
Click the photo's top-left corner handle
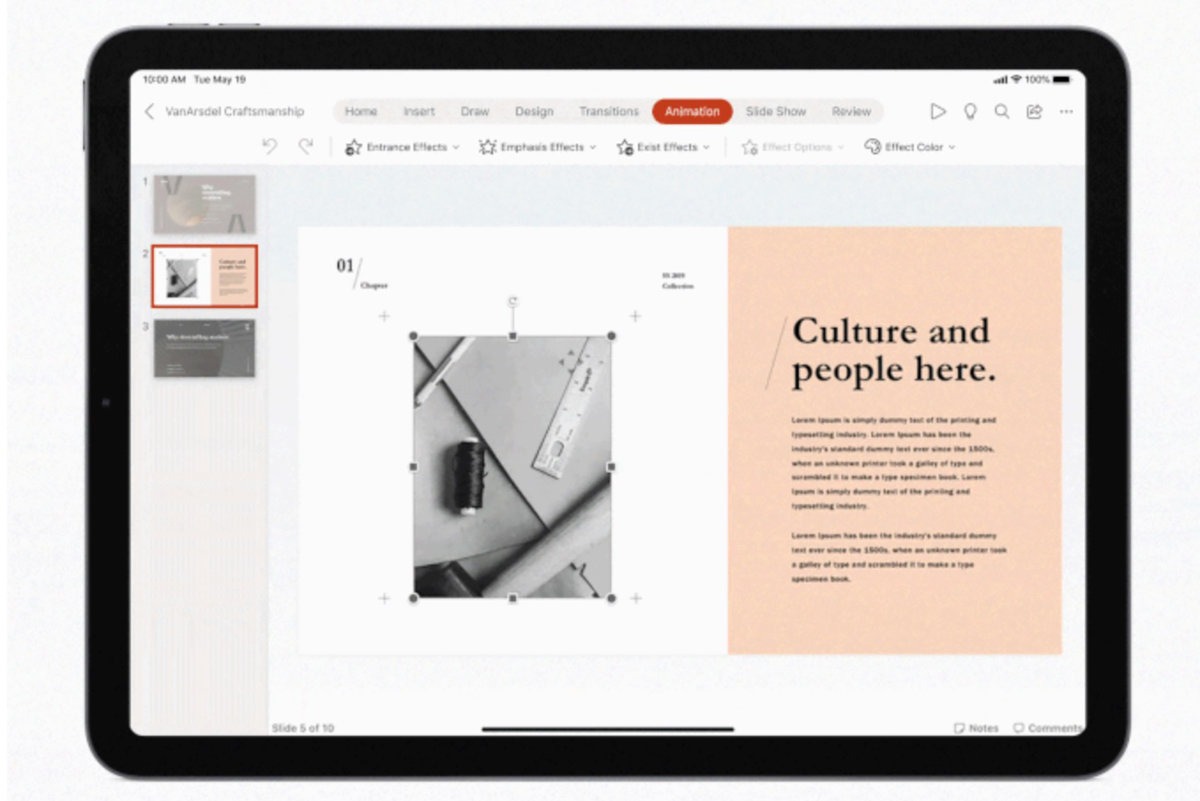[414, 336]
